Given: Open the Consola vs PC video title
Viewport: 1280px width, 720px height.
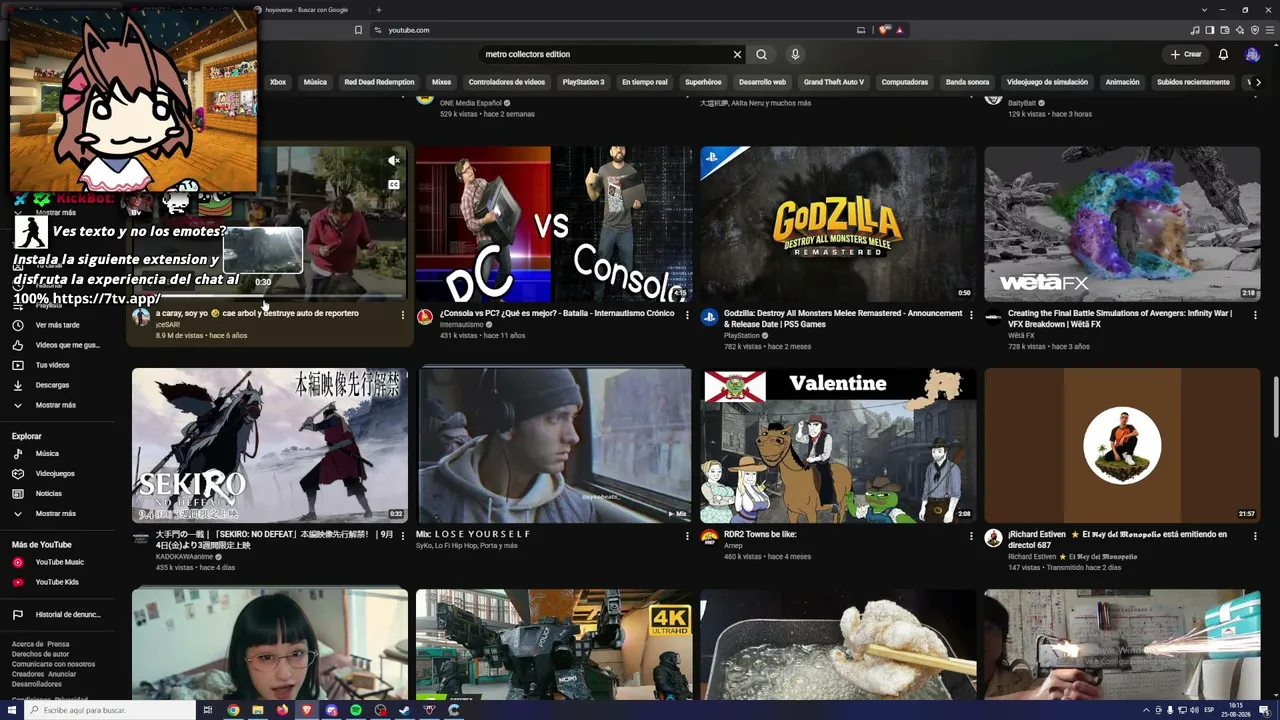Looking at the screenshot, I should [x=557, y=313].
